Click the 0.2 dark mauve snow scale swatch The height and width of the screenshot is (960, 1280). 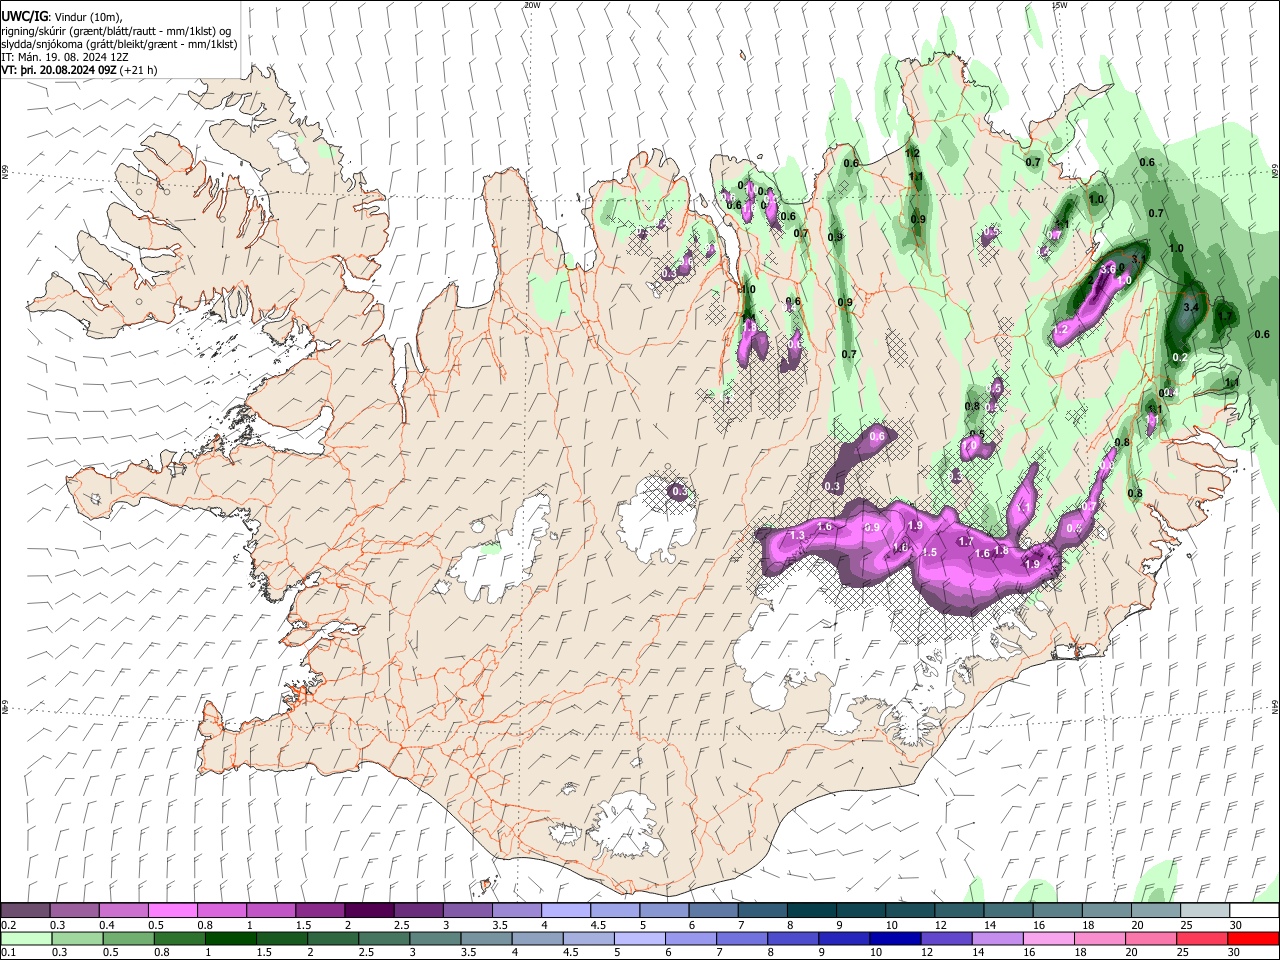26,911
